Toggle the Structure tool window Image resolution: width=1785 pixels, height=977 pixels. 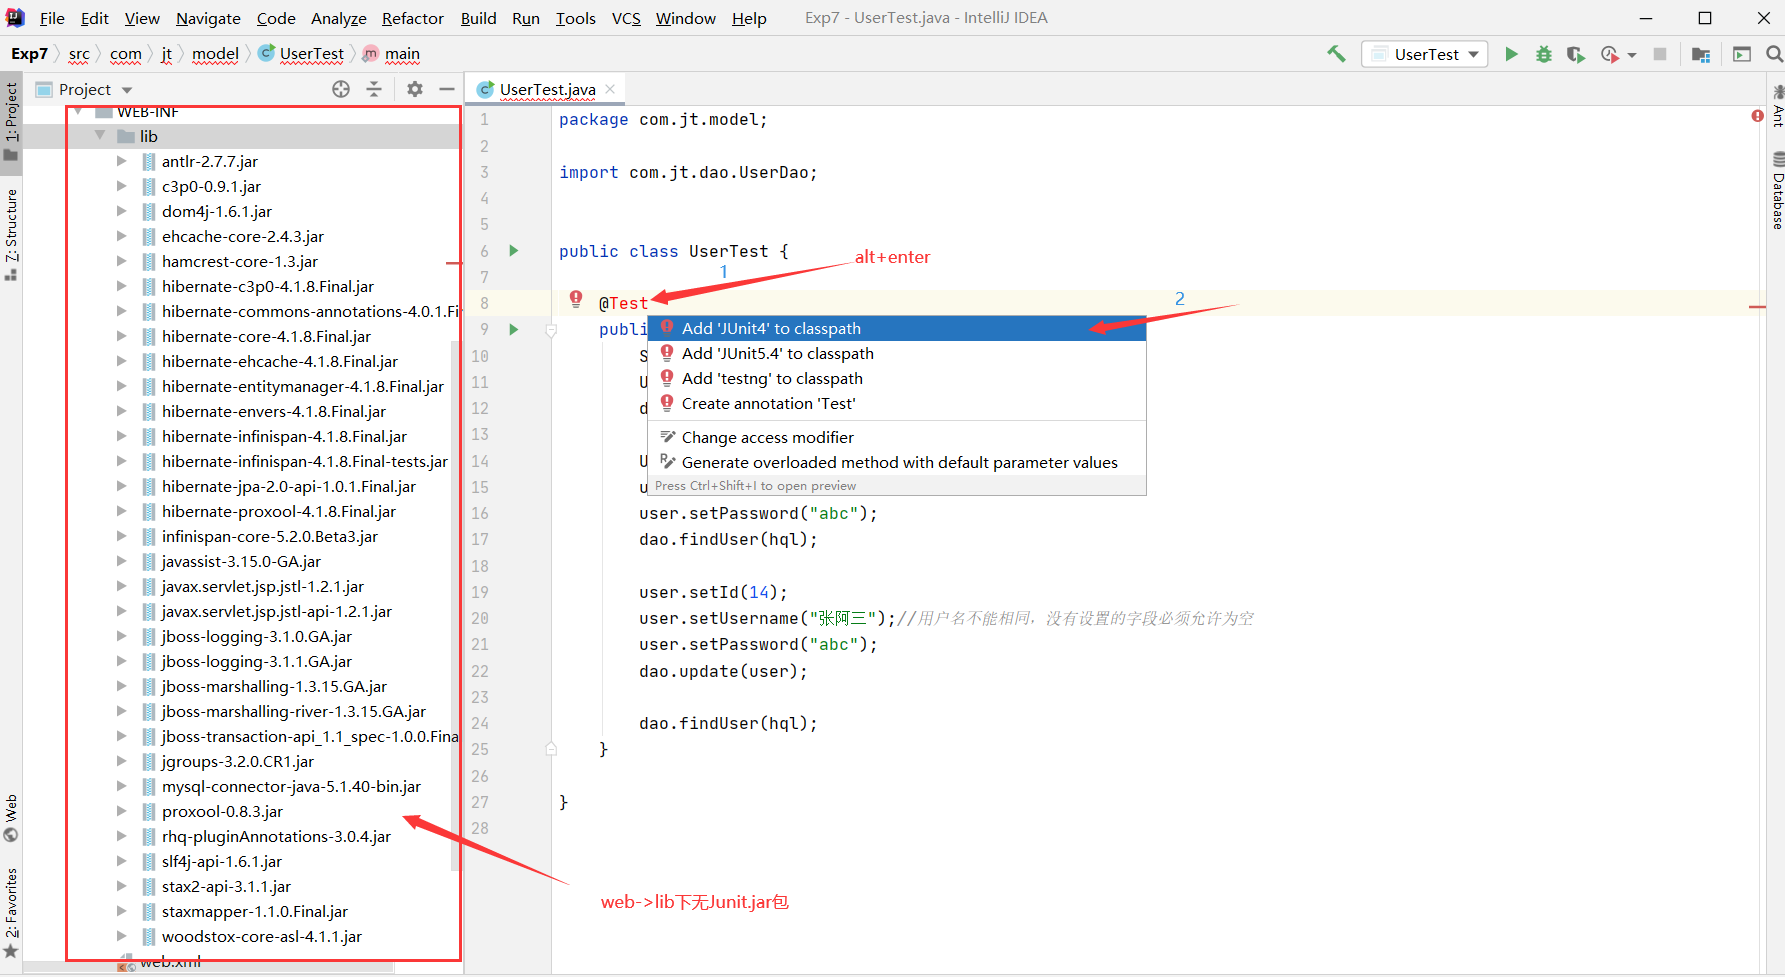pos(11,234)
